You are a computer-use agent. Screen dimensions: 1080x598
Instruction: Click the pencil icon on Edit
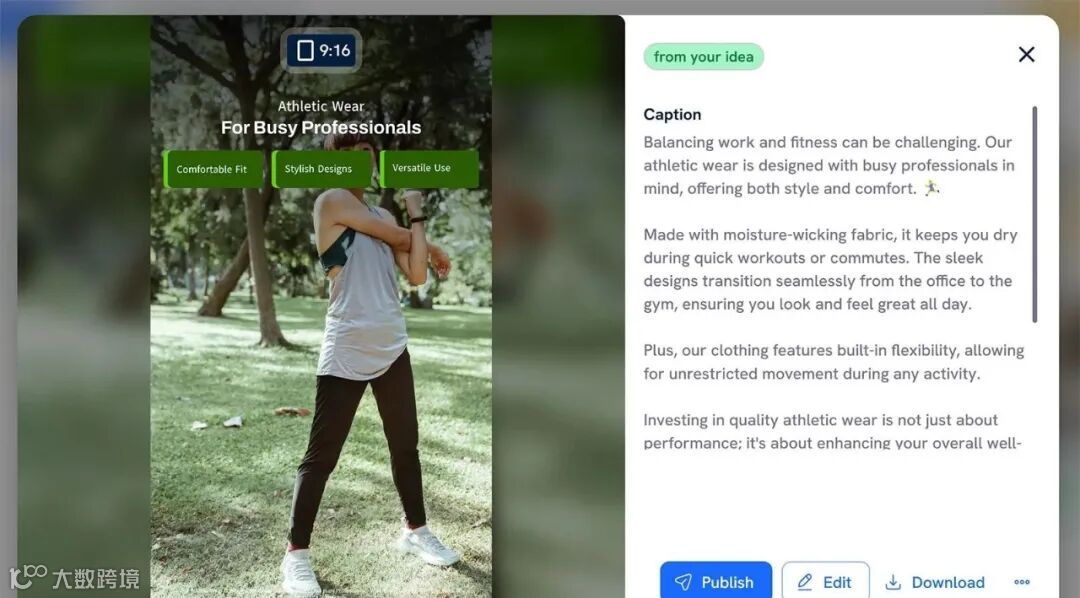[804, 582]
